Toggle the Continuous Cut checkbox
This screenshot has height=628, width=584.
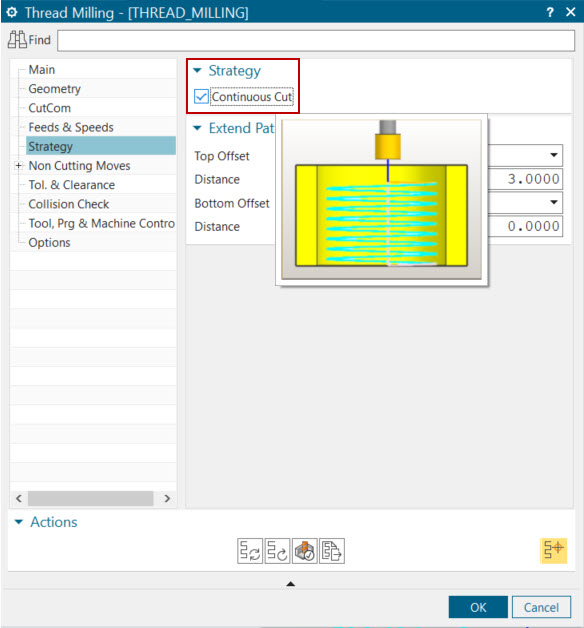pyautogui.click(x=201, y=97)
